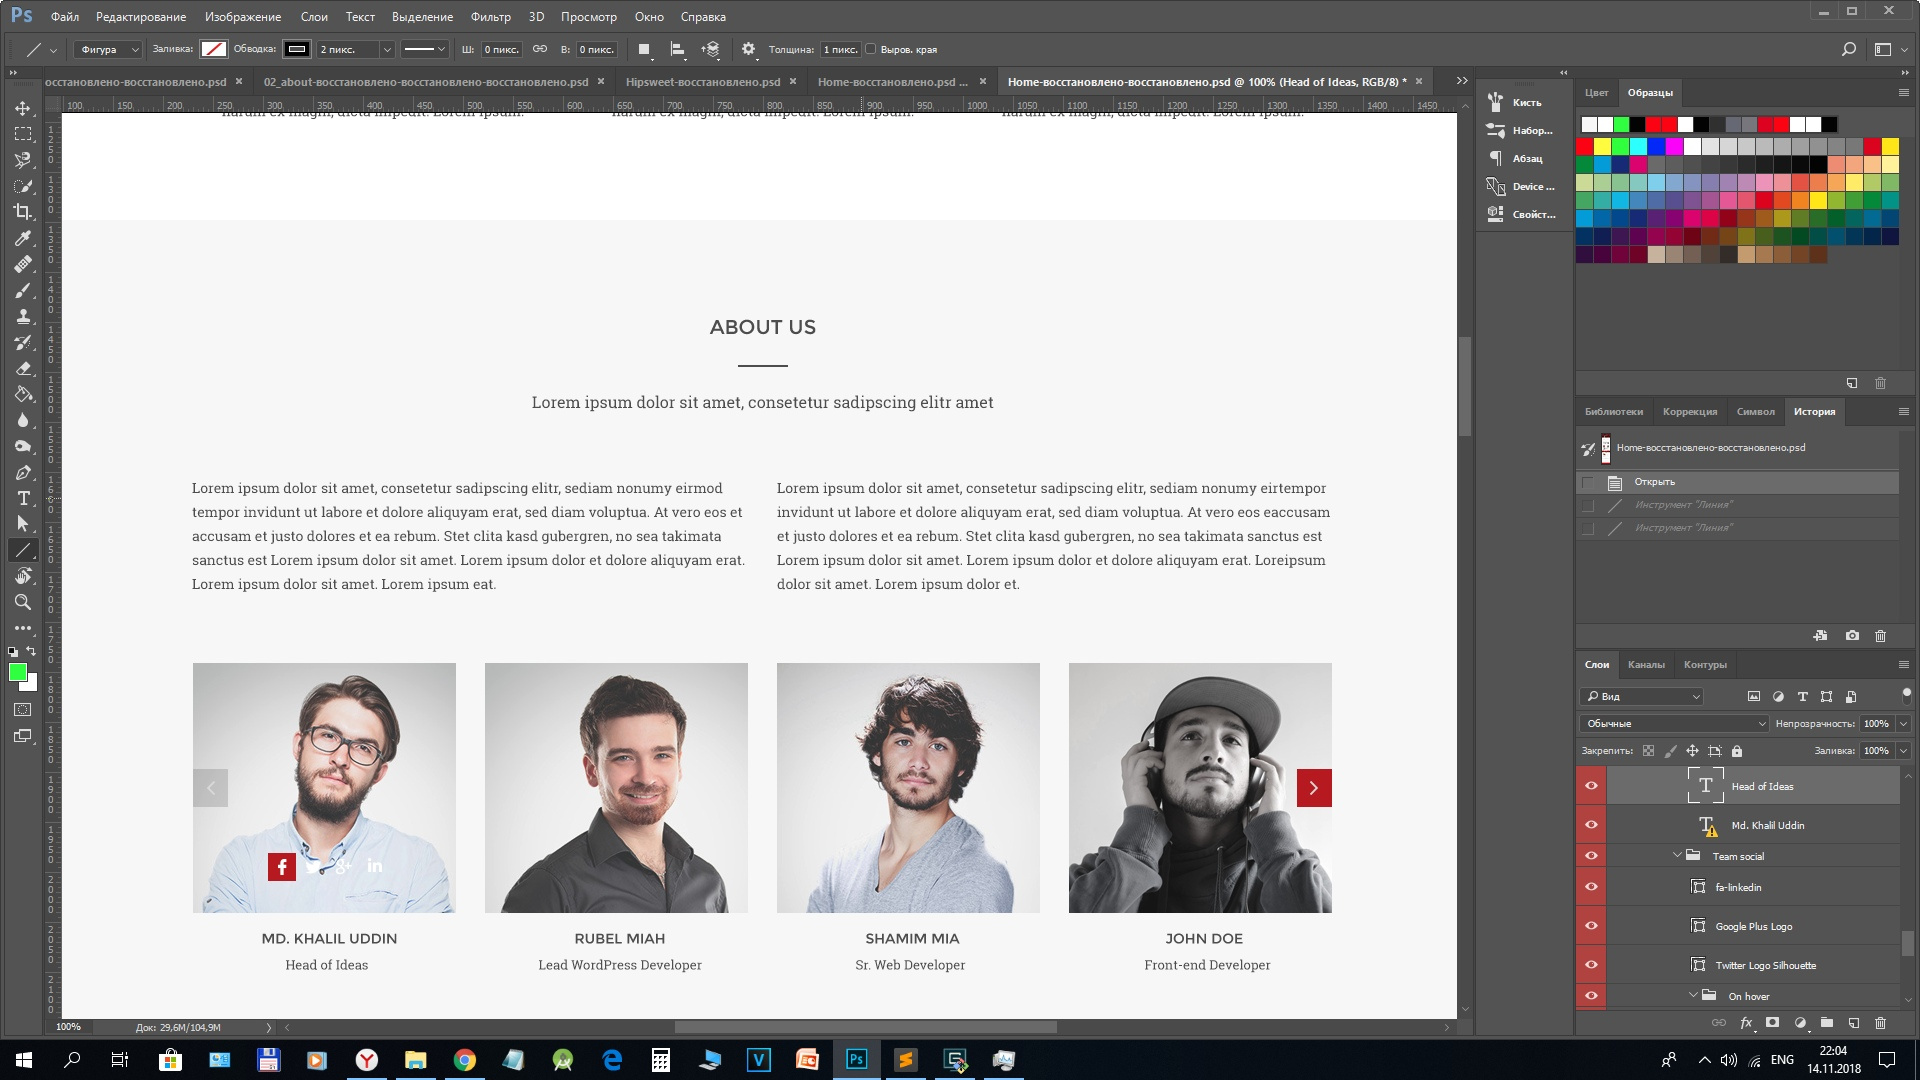Select the Path Selection tool
Image resolution: width=1920 pixels, height=1080 pixels.
22,524
